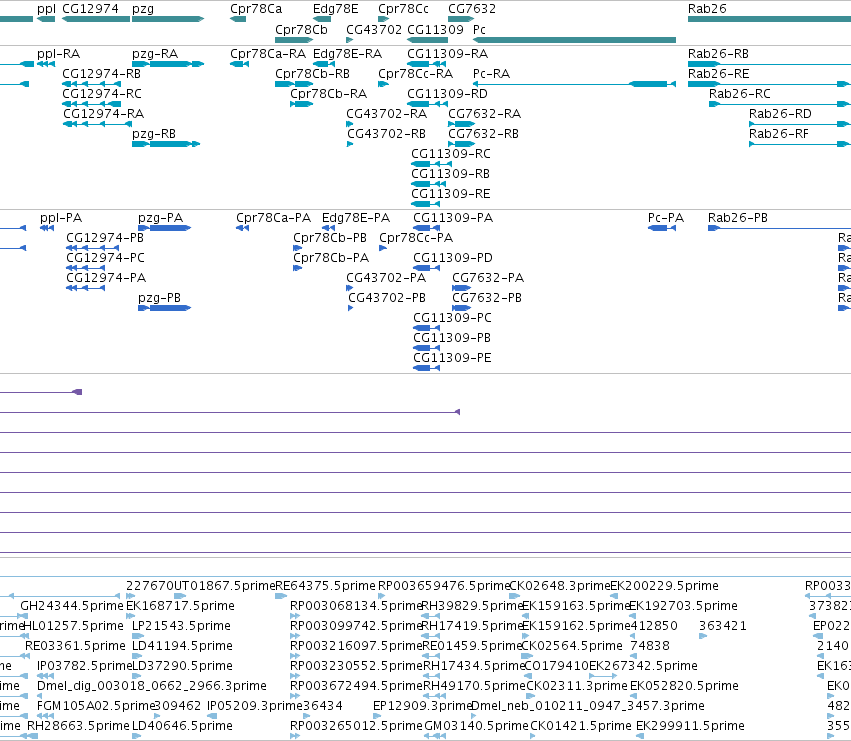This screenshot has width=851, height=741.
Task: Click transcript CG11309-RC
Action: (x=431, y=164)
